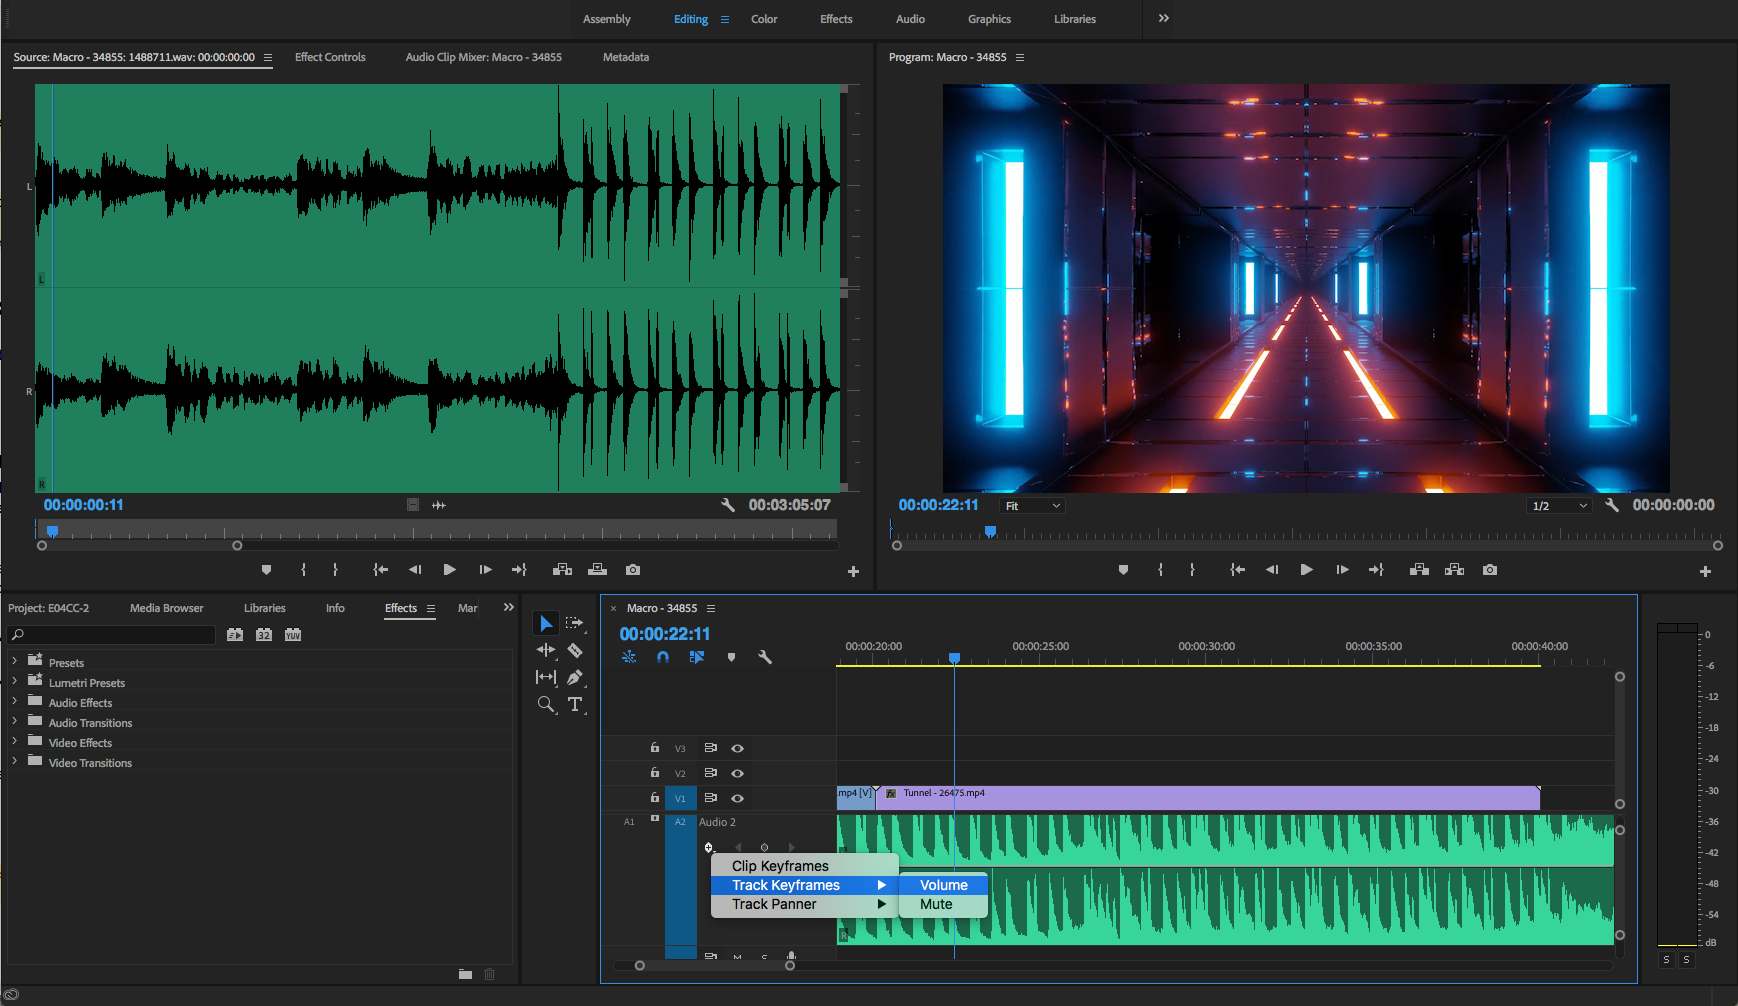Image resolution: width=1738 pixels, height=1006 pixels.
Task: Select the Slip tool
Action: [x=546, y=677]
